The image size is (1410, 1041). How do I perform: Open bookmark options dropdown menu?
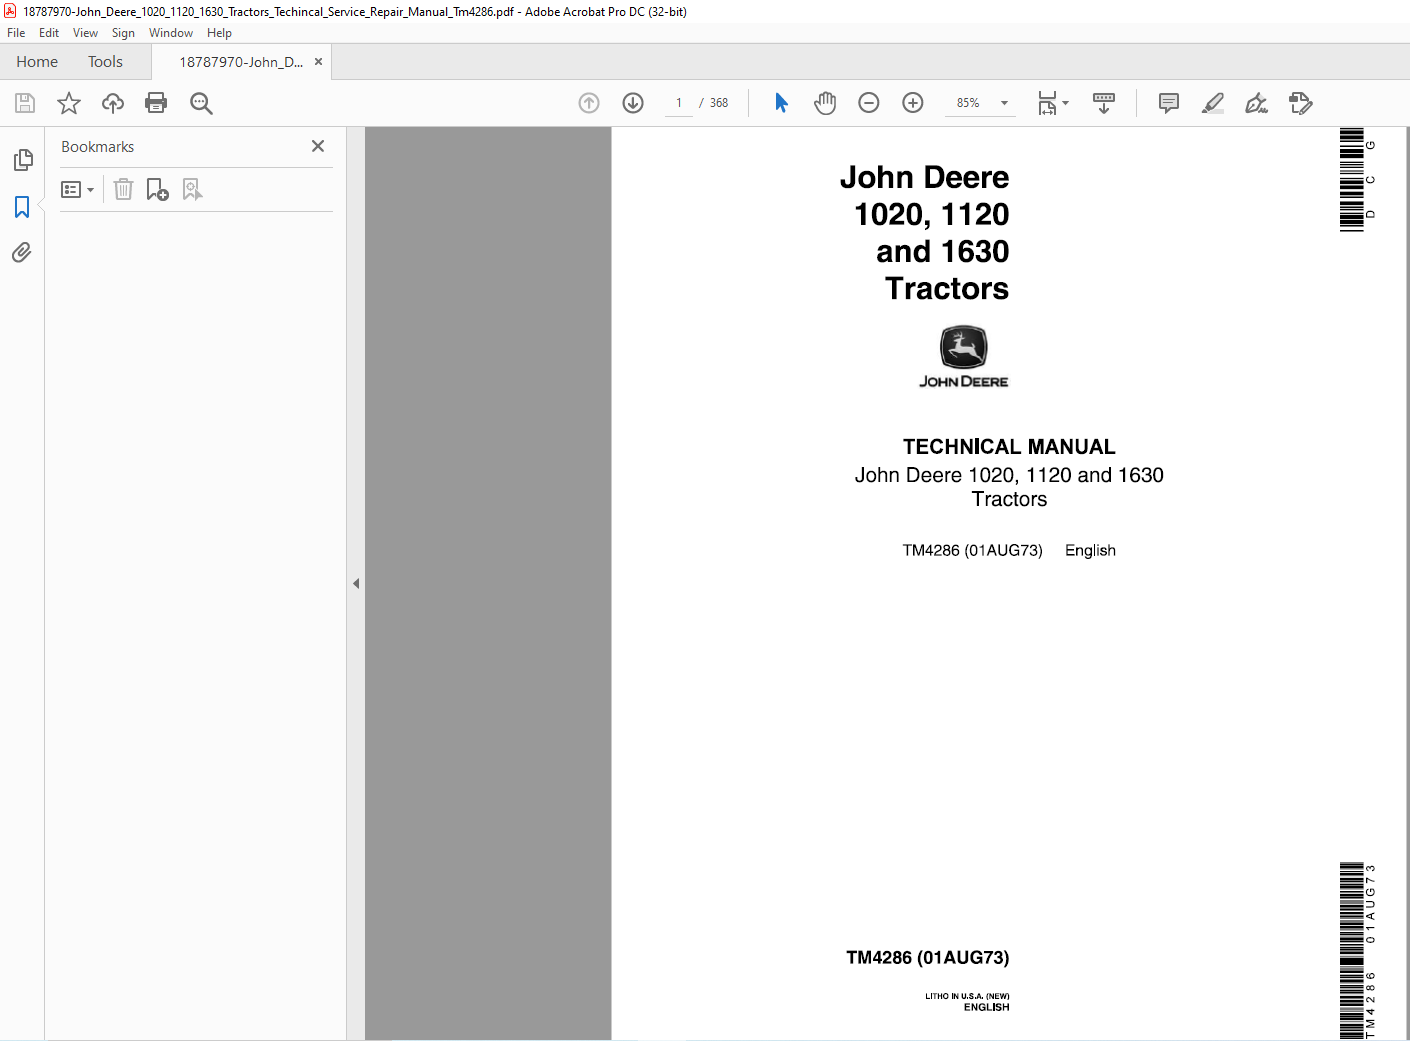(x=77, y=189)
